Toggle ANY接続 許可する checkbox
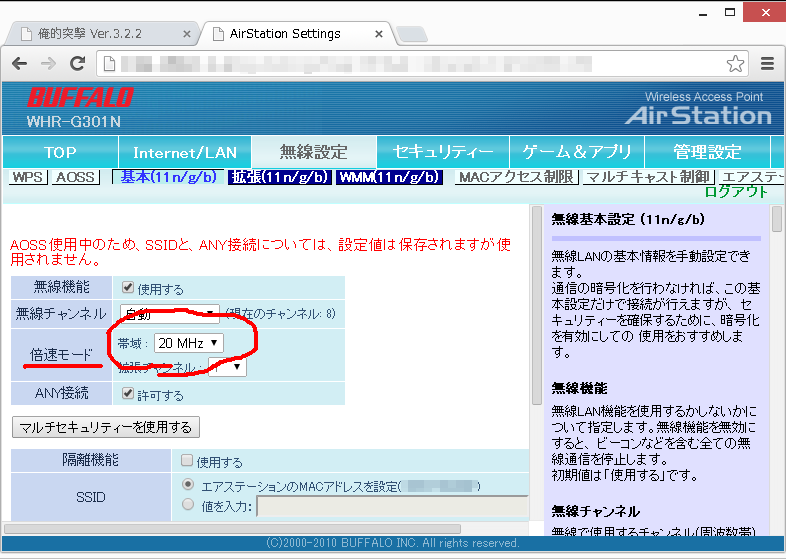 coord(128,394)
